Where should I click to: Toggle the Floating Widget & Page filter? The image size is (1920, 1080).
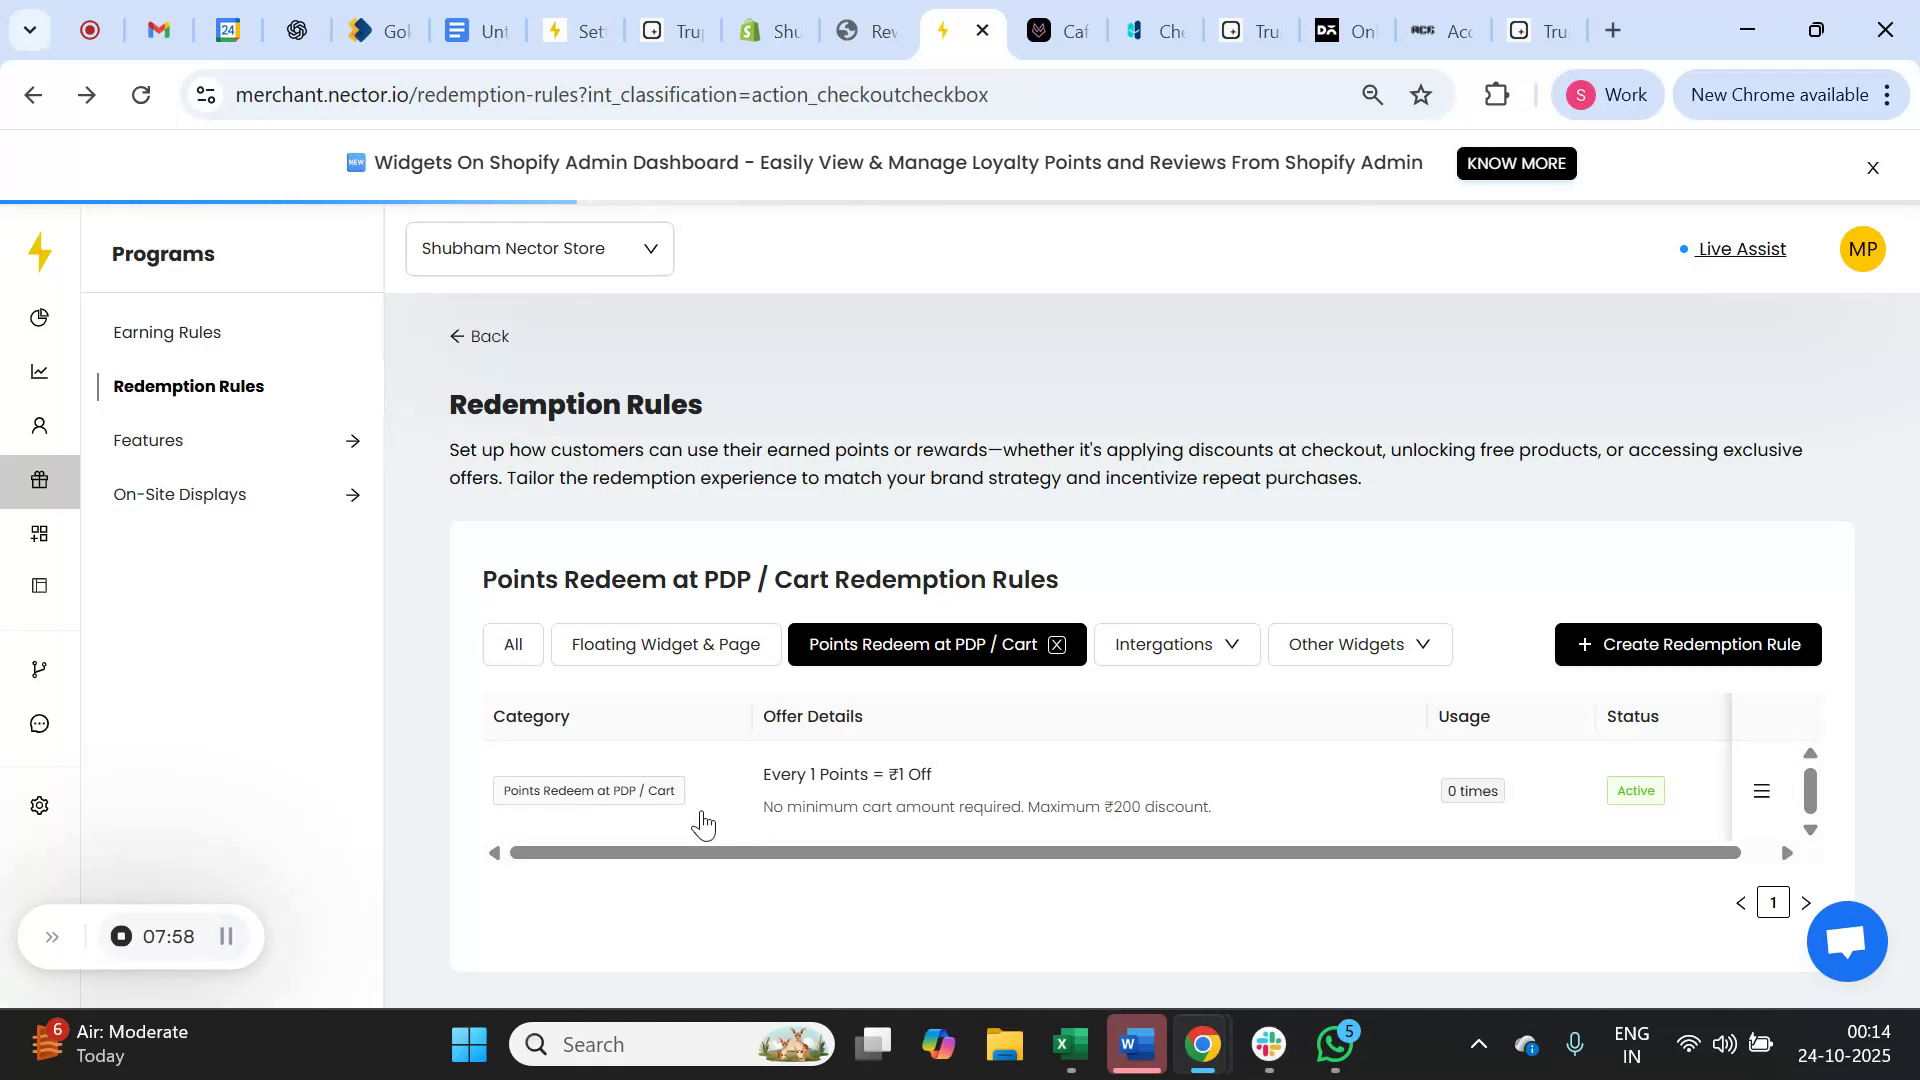coord(665,644)
